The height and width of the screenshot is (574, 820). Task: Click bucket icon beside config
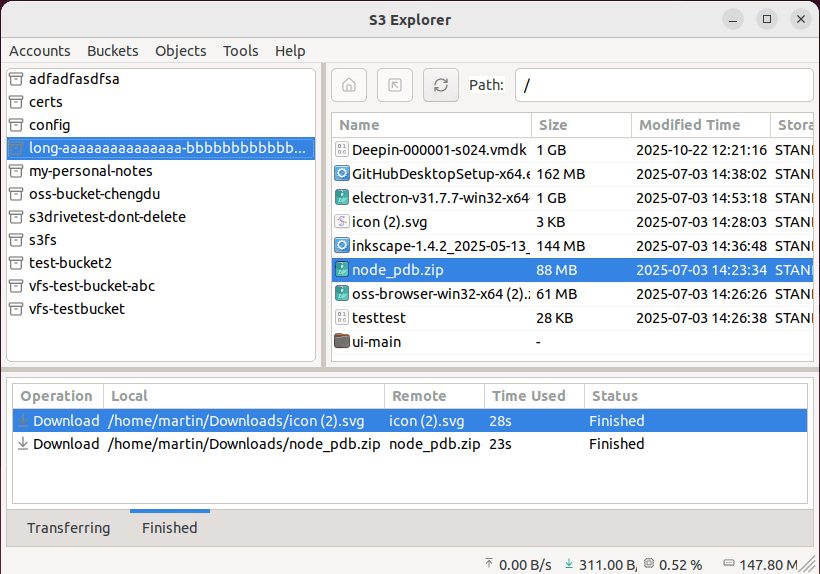16,125
